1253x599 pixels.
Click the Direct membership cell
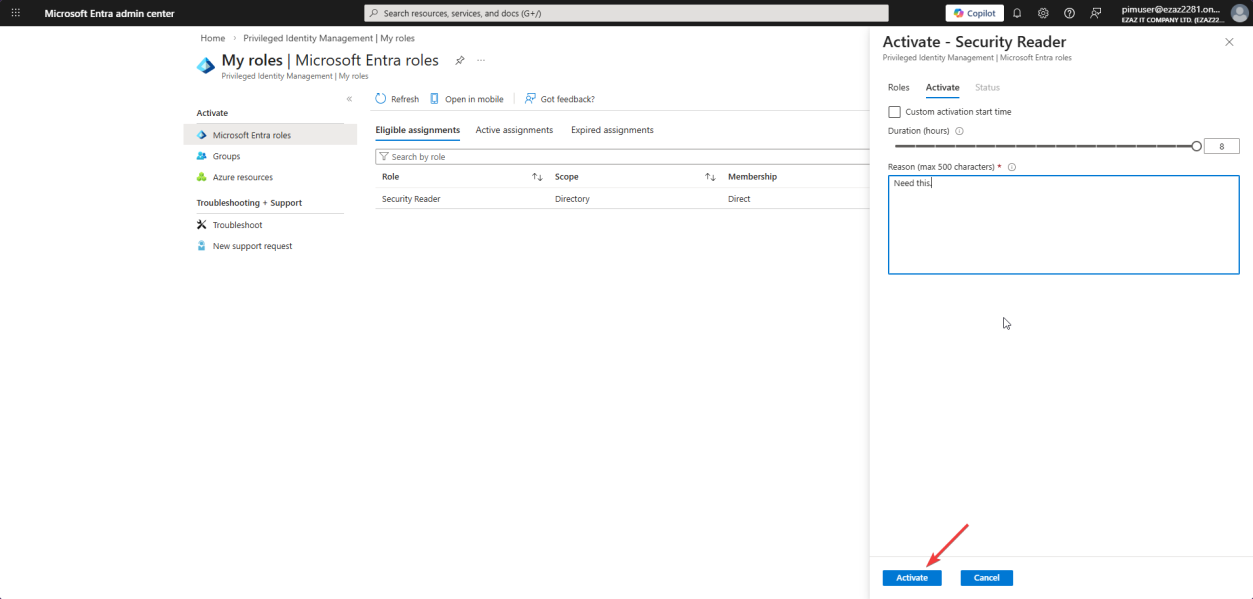[x=739, y=199]
